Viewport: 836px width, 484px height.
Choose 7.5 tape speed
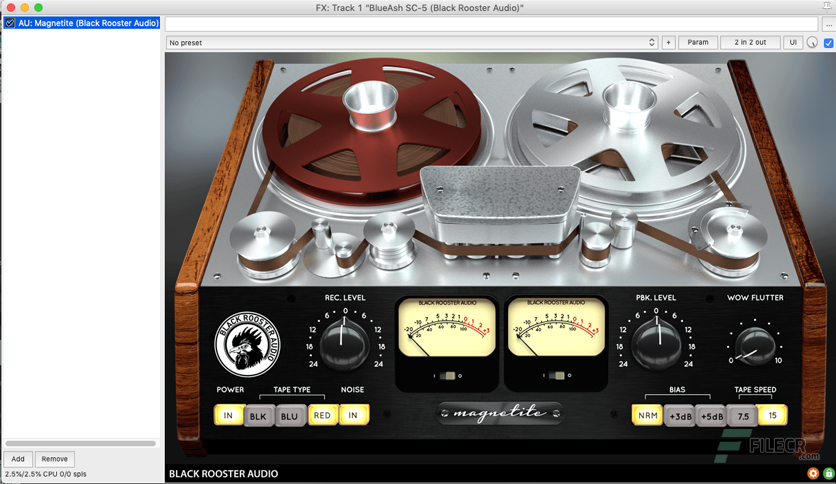coord(743,416)
